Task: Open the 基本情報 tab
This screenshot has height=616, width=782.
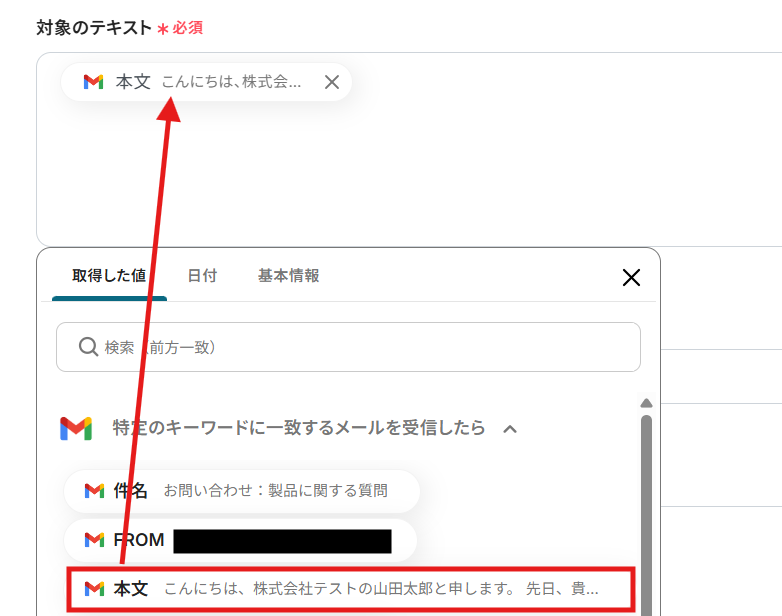Action: pos(288,276)
